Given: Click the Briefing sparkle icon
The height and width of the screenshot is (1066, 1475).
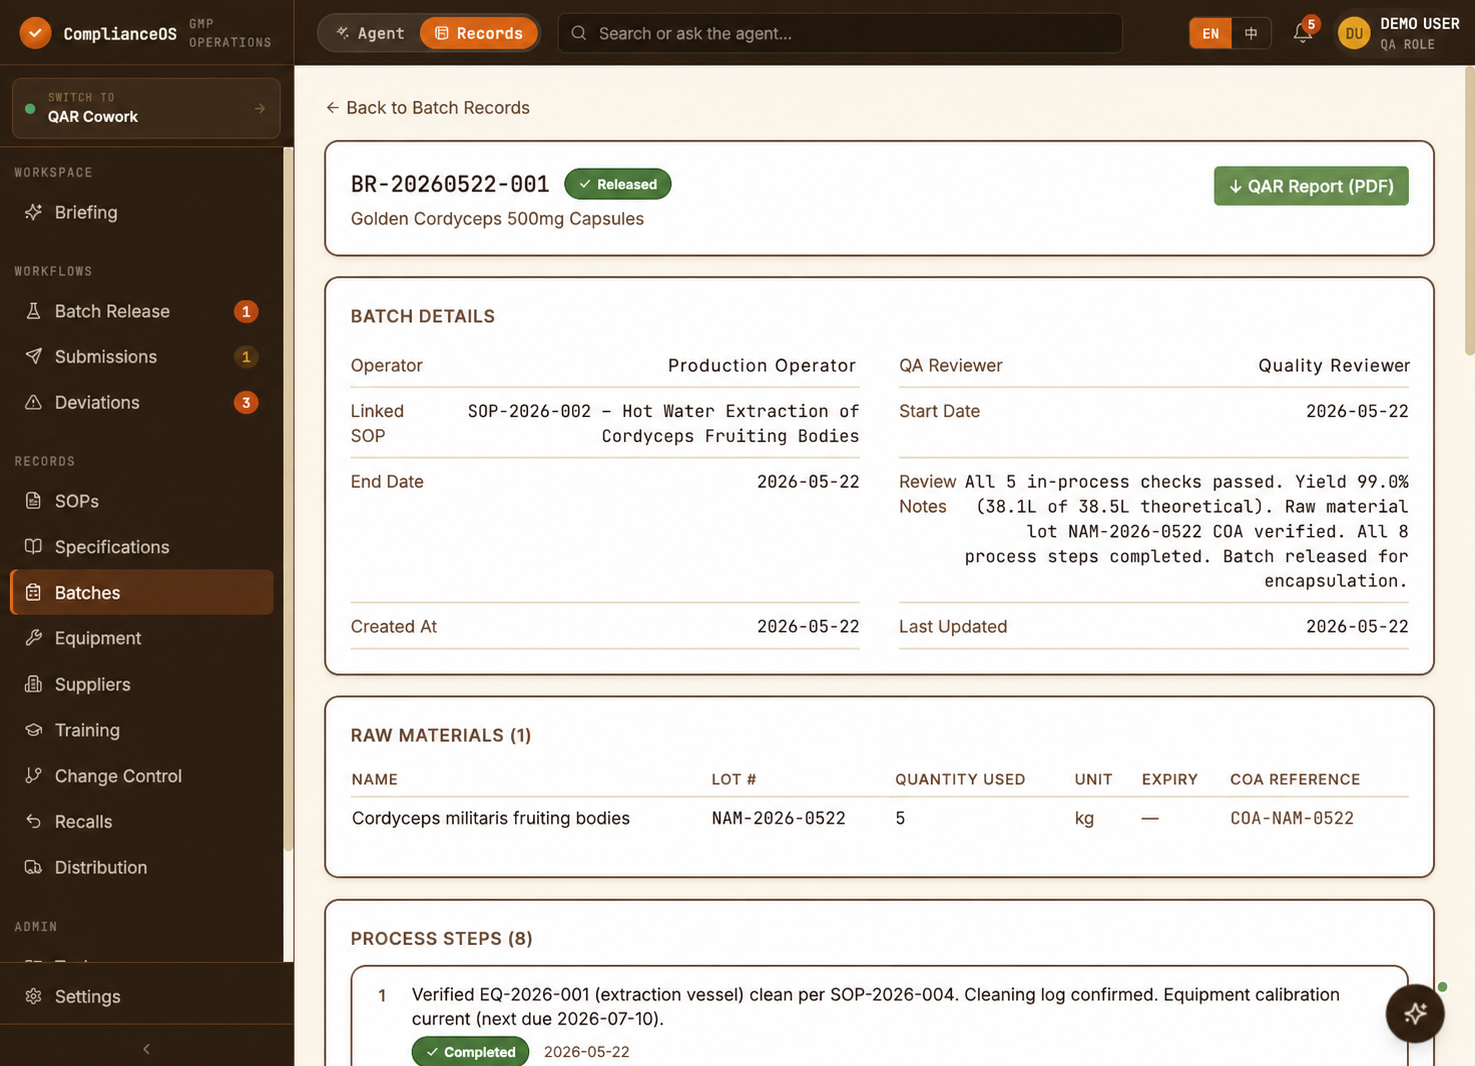Looking at the screenshot, I should coord(33,212).
